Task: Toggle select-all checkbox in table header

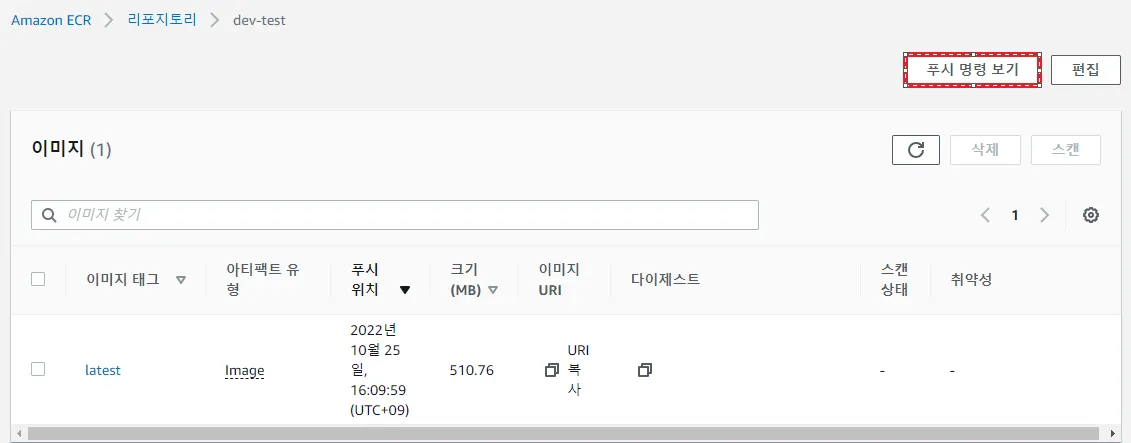Action: (38, 279)
